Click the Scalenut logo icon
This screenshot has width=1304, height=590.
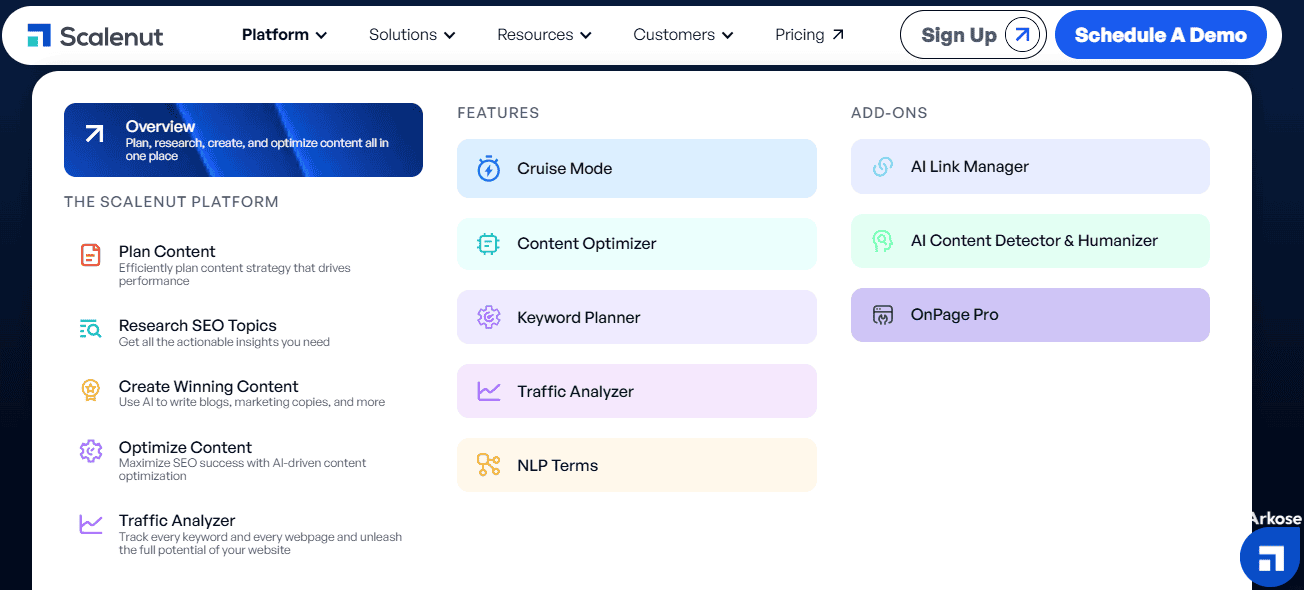[39, 35]
